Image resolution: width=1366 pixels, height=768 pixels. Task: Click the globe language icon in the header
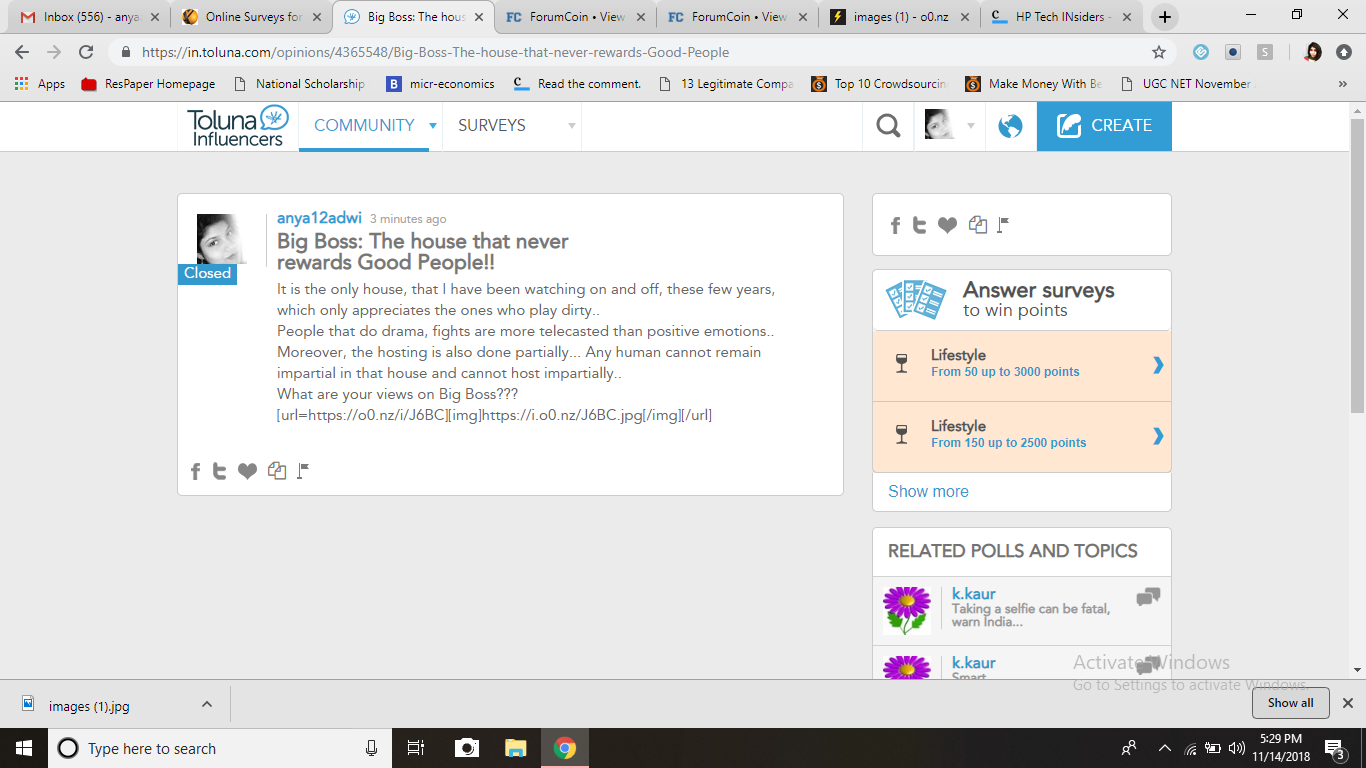click(1010, 126)
